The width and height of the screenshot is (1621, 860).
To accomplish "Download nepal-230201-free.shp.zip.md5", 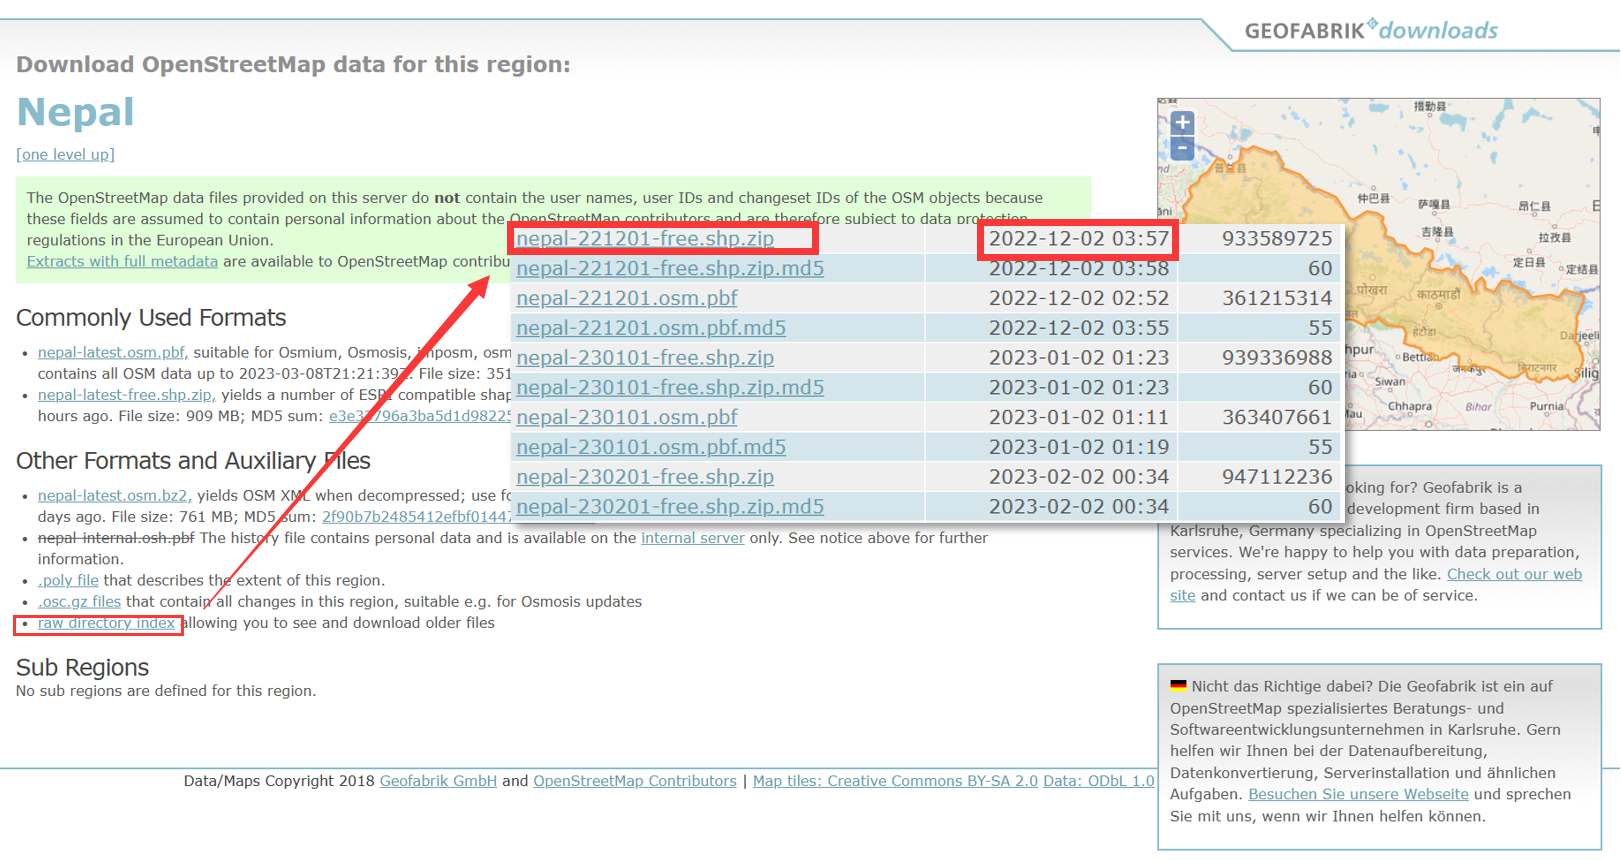I will coord(670,506).
